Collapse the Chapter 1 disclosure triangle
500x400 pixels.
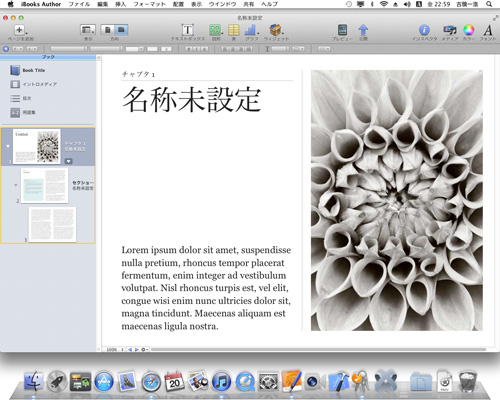coord(8,146)
